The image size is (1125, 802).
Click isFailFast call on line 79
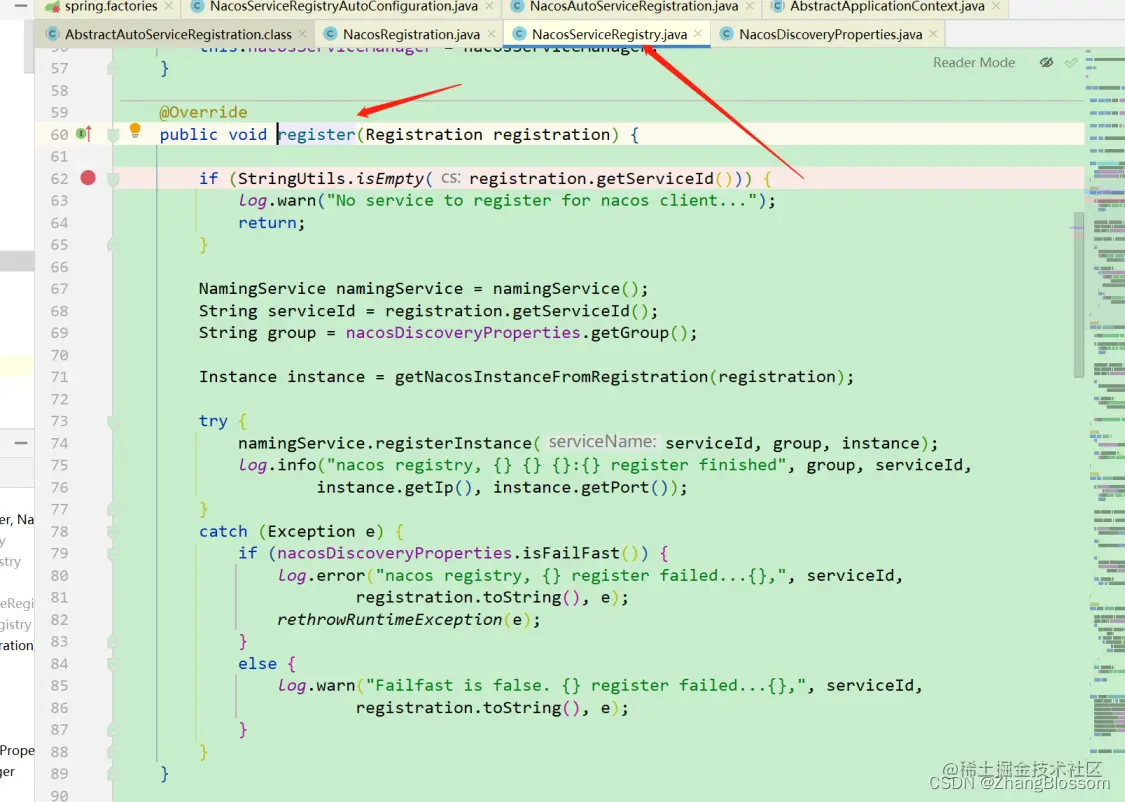pyautogui.click(x=571, y=553)
